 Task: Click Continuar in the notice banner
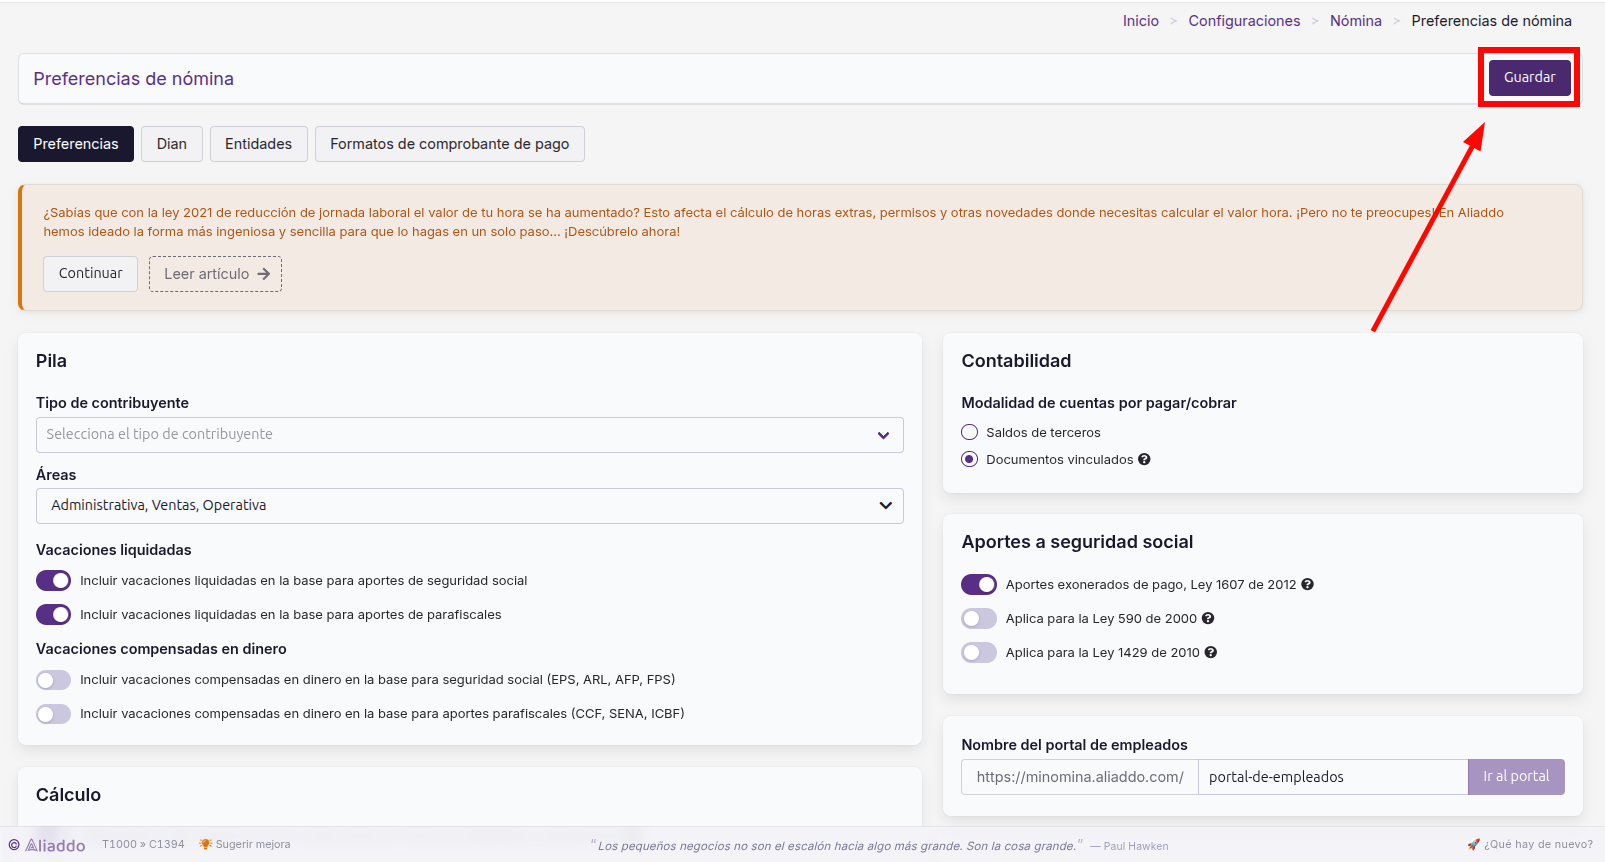tap(91, 274)
